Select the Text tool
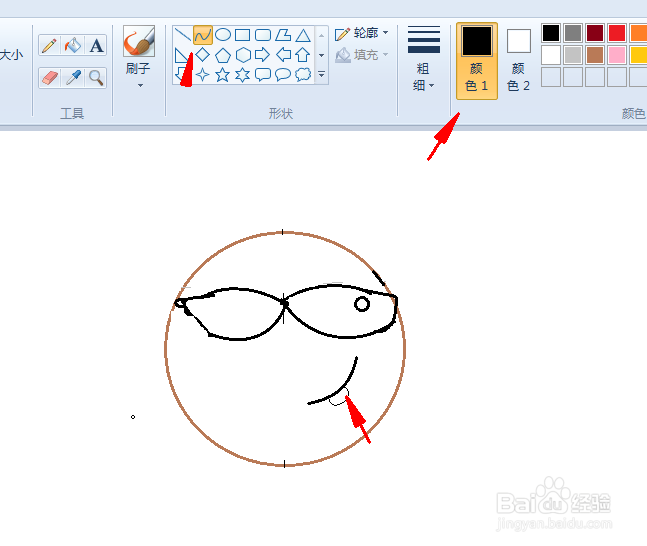Viewport: 647px width, 546px height. point(96,45)
